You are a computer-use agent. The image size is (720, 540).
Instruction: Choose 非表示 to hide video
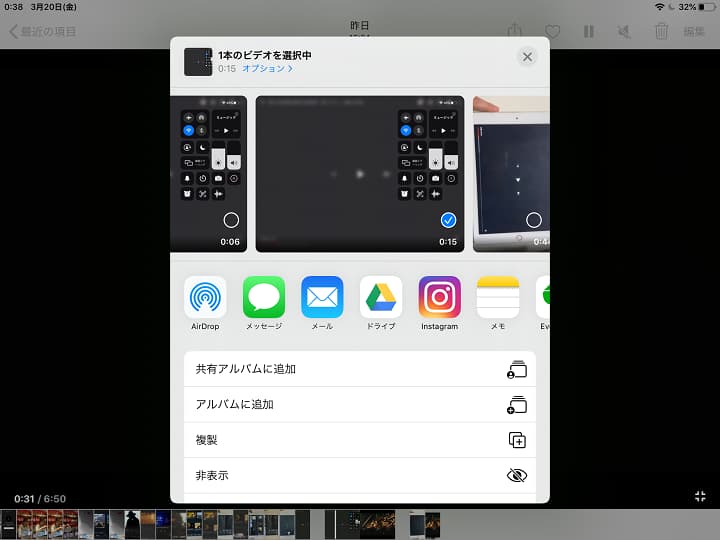pos(360,475)
